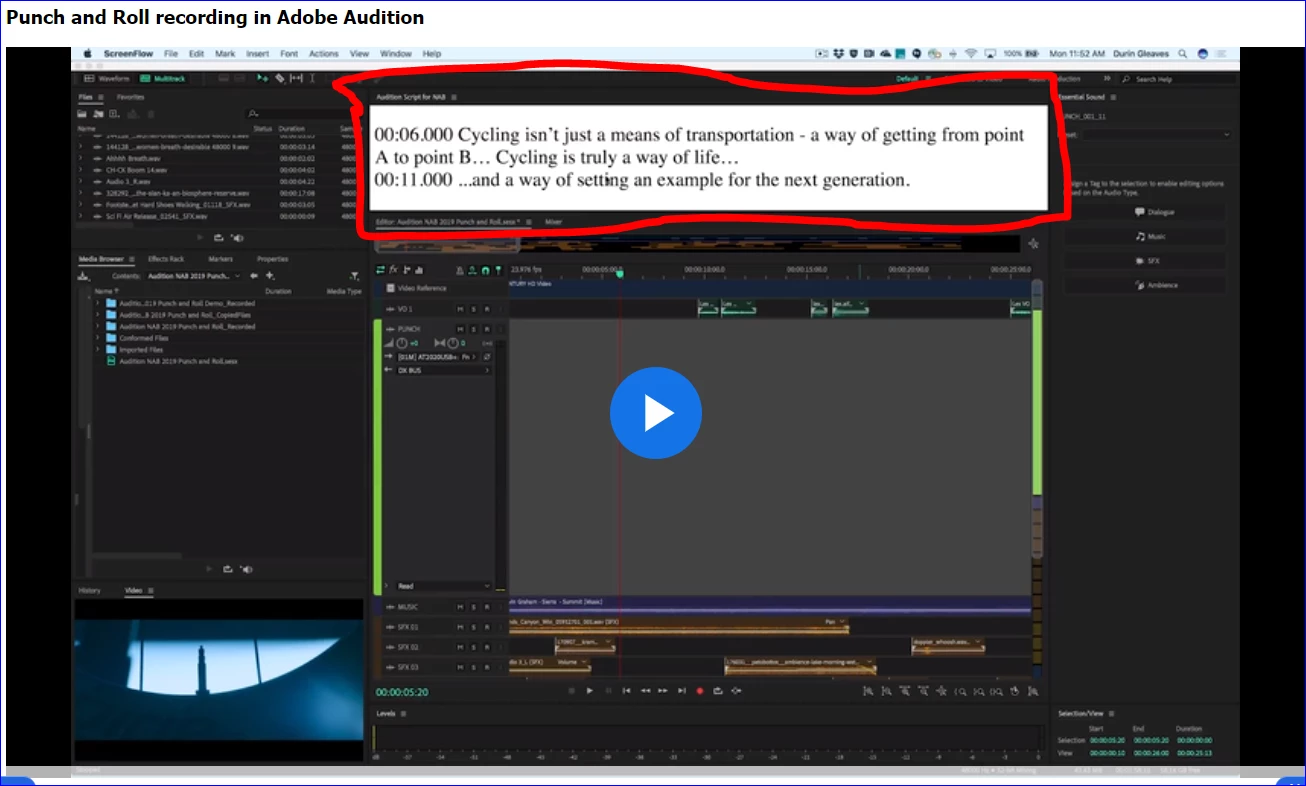Open the PUNCH track input dropdown

437,357
